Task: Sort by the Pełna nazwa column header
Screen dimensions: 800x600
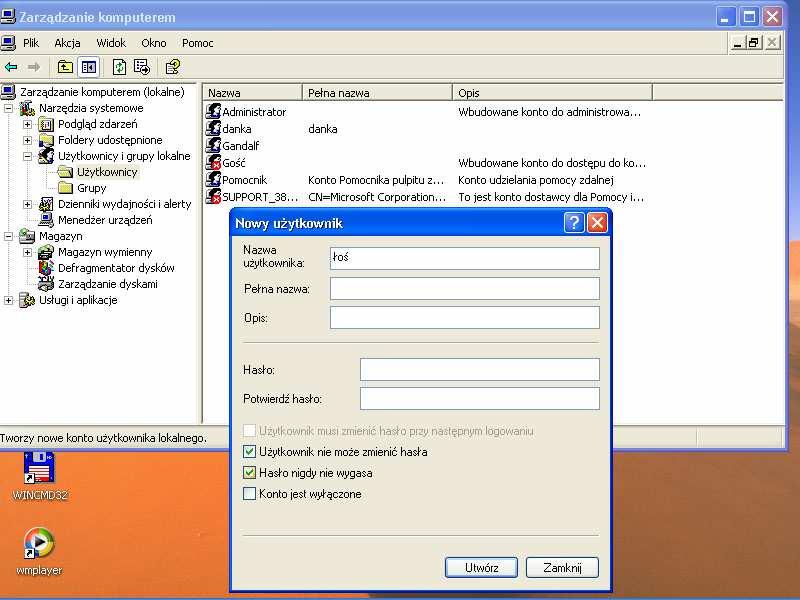Action: click(x=378, y=93)
